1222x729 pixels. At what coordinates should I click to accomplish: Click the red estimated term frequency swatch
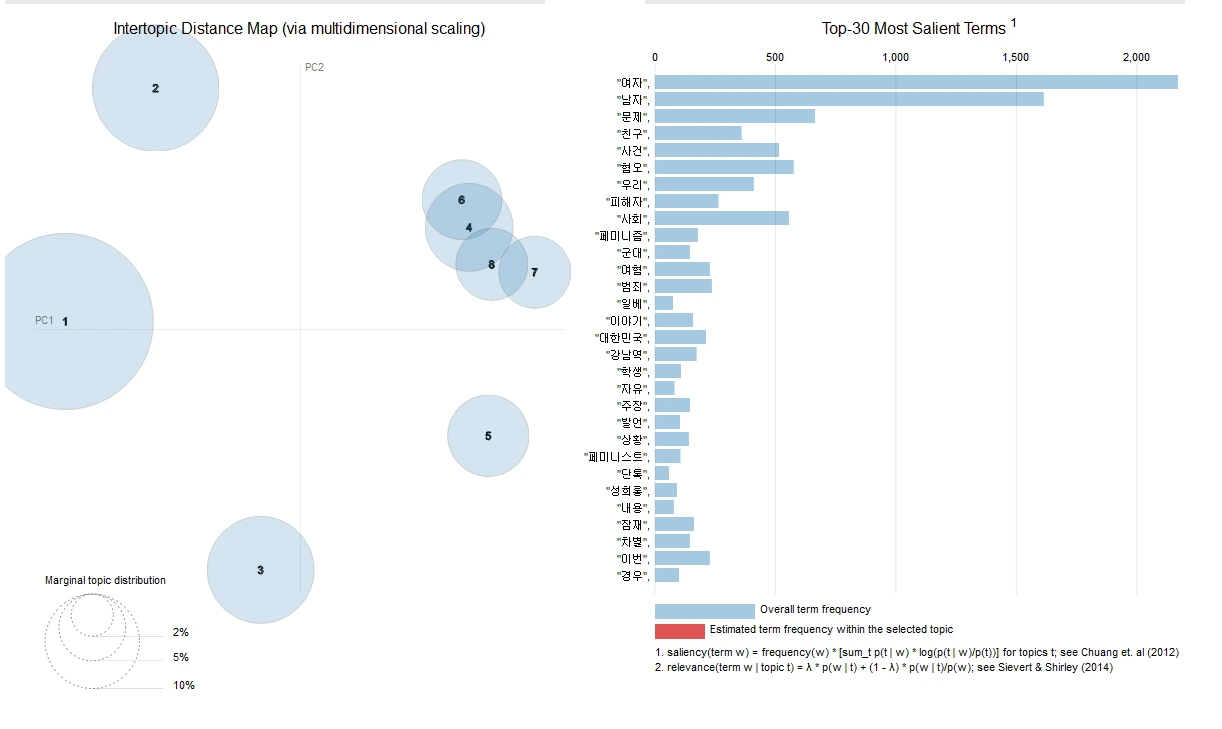coord(680,631)
